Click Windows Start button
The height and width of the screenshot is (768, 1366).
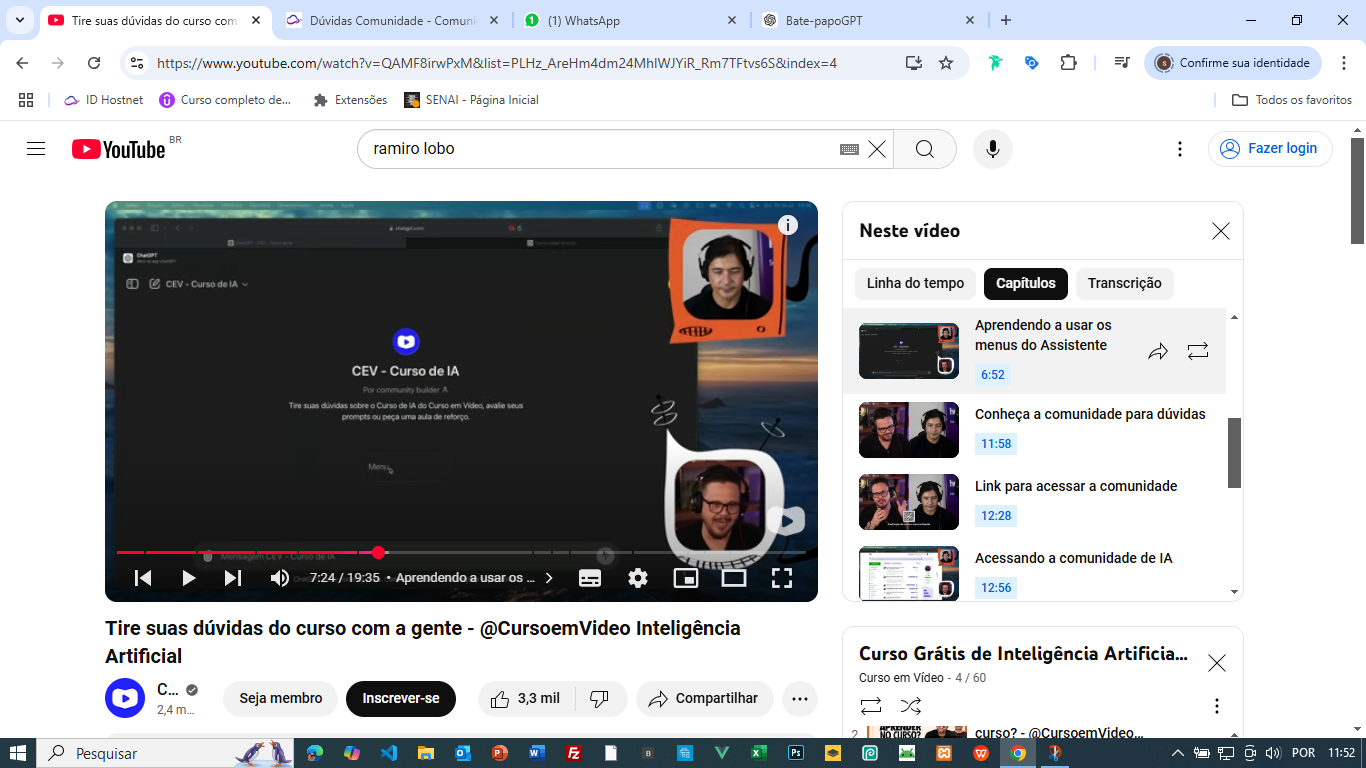(x=18, y=753)
